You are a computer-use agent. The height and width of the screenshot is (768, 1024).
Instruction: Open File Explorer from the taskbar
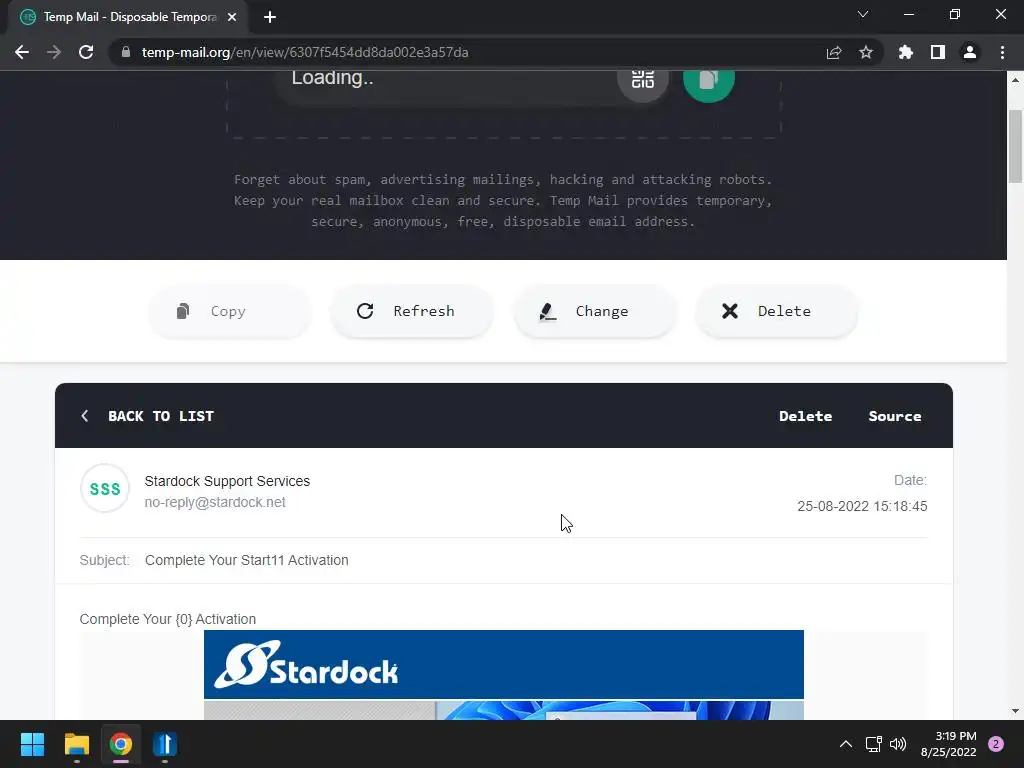[x=76, y=744]
